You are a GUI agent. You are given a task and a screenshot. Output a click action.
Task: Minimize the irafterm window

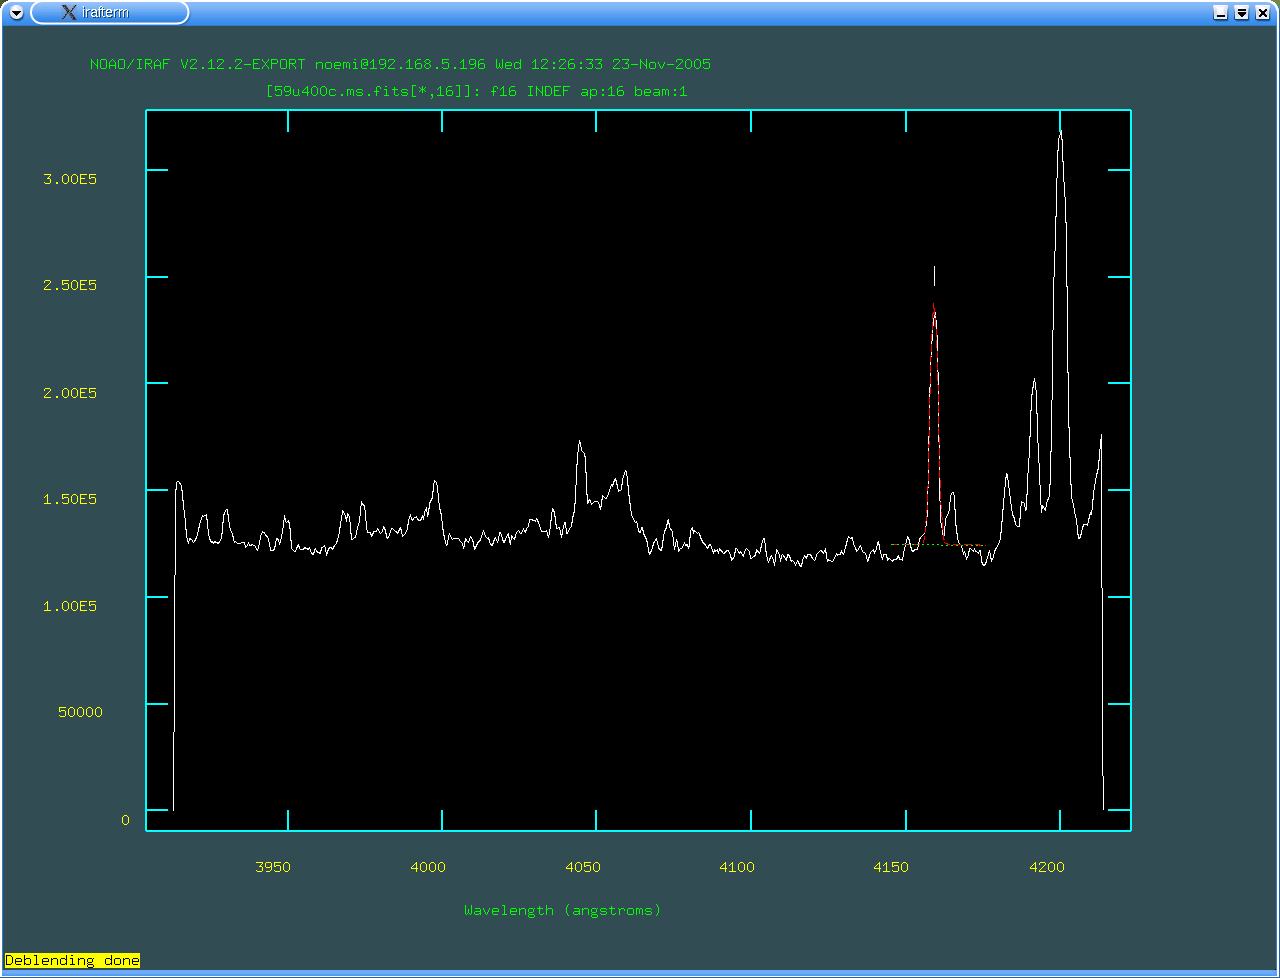pos(1221,13)
